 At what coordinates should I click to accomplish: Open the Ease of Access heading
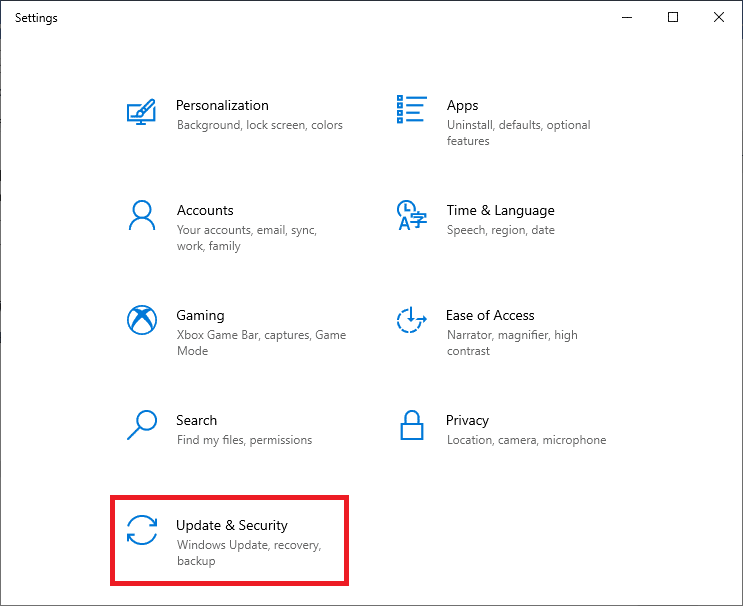point(490,315)
